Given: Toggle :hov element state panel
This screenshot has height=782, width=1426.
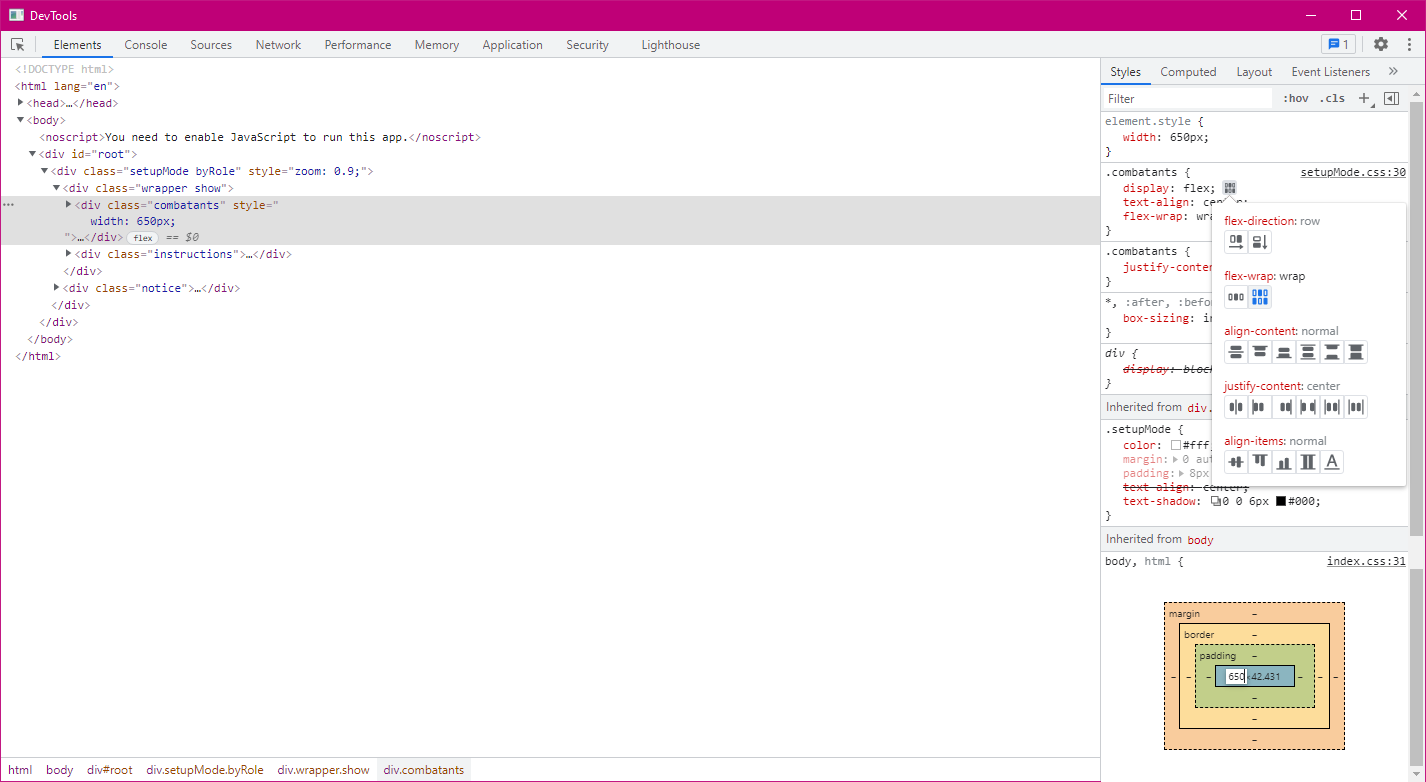Looking at the screenshot, I should 1296,98.
